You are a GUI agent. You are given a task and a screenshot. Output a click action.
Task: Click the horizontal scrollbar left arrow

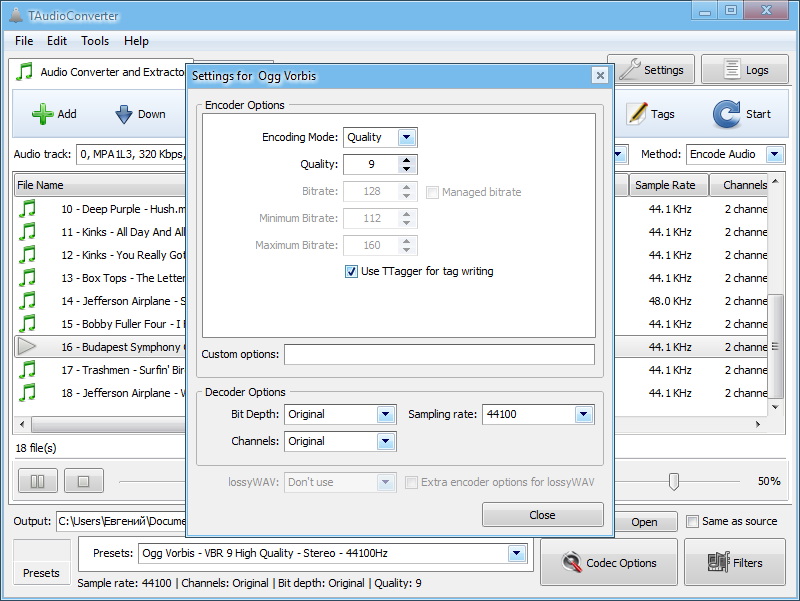coord(22,424)
